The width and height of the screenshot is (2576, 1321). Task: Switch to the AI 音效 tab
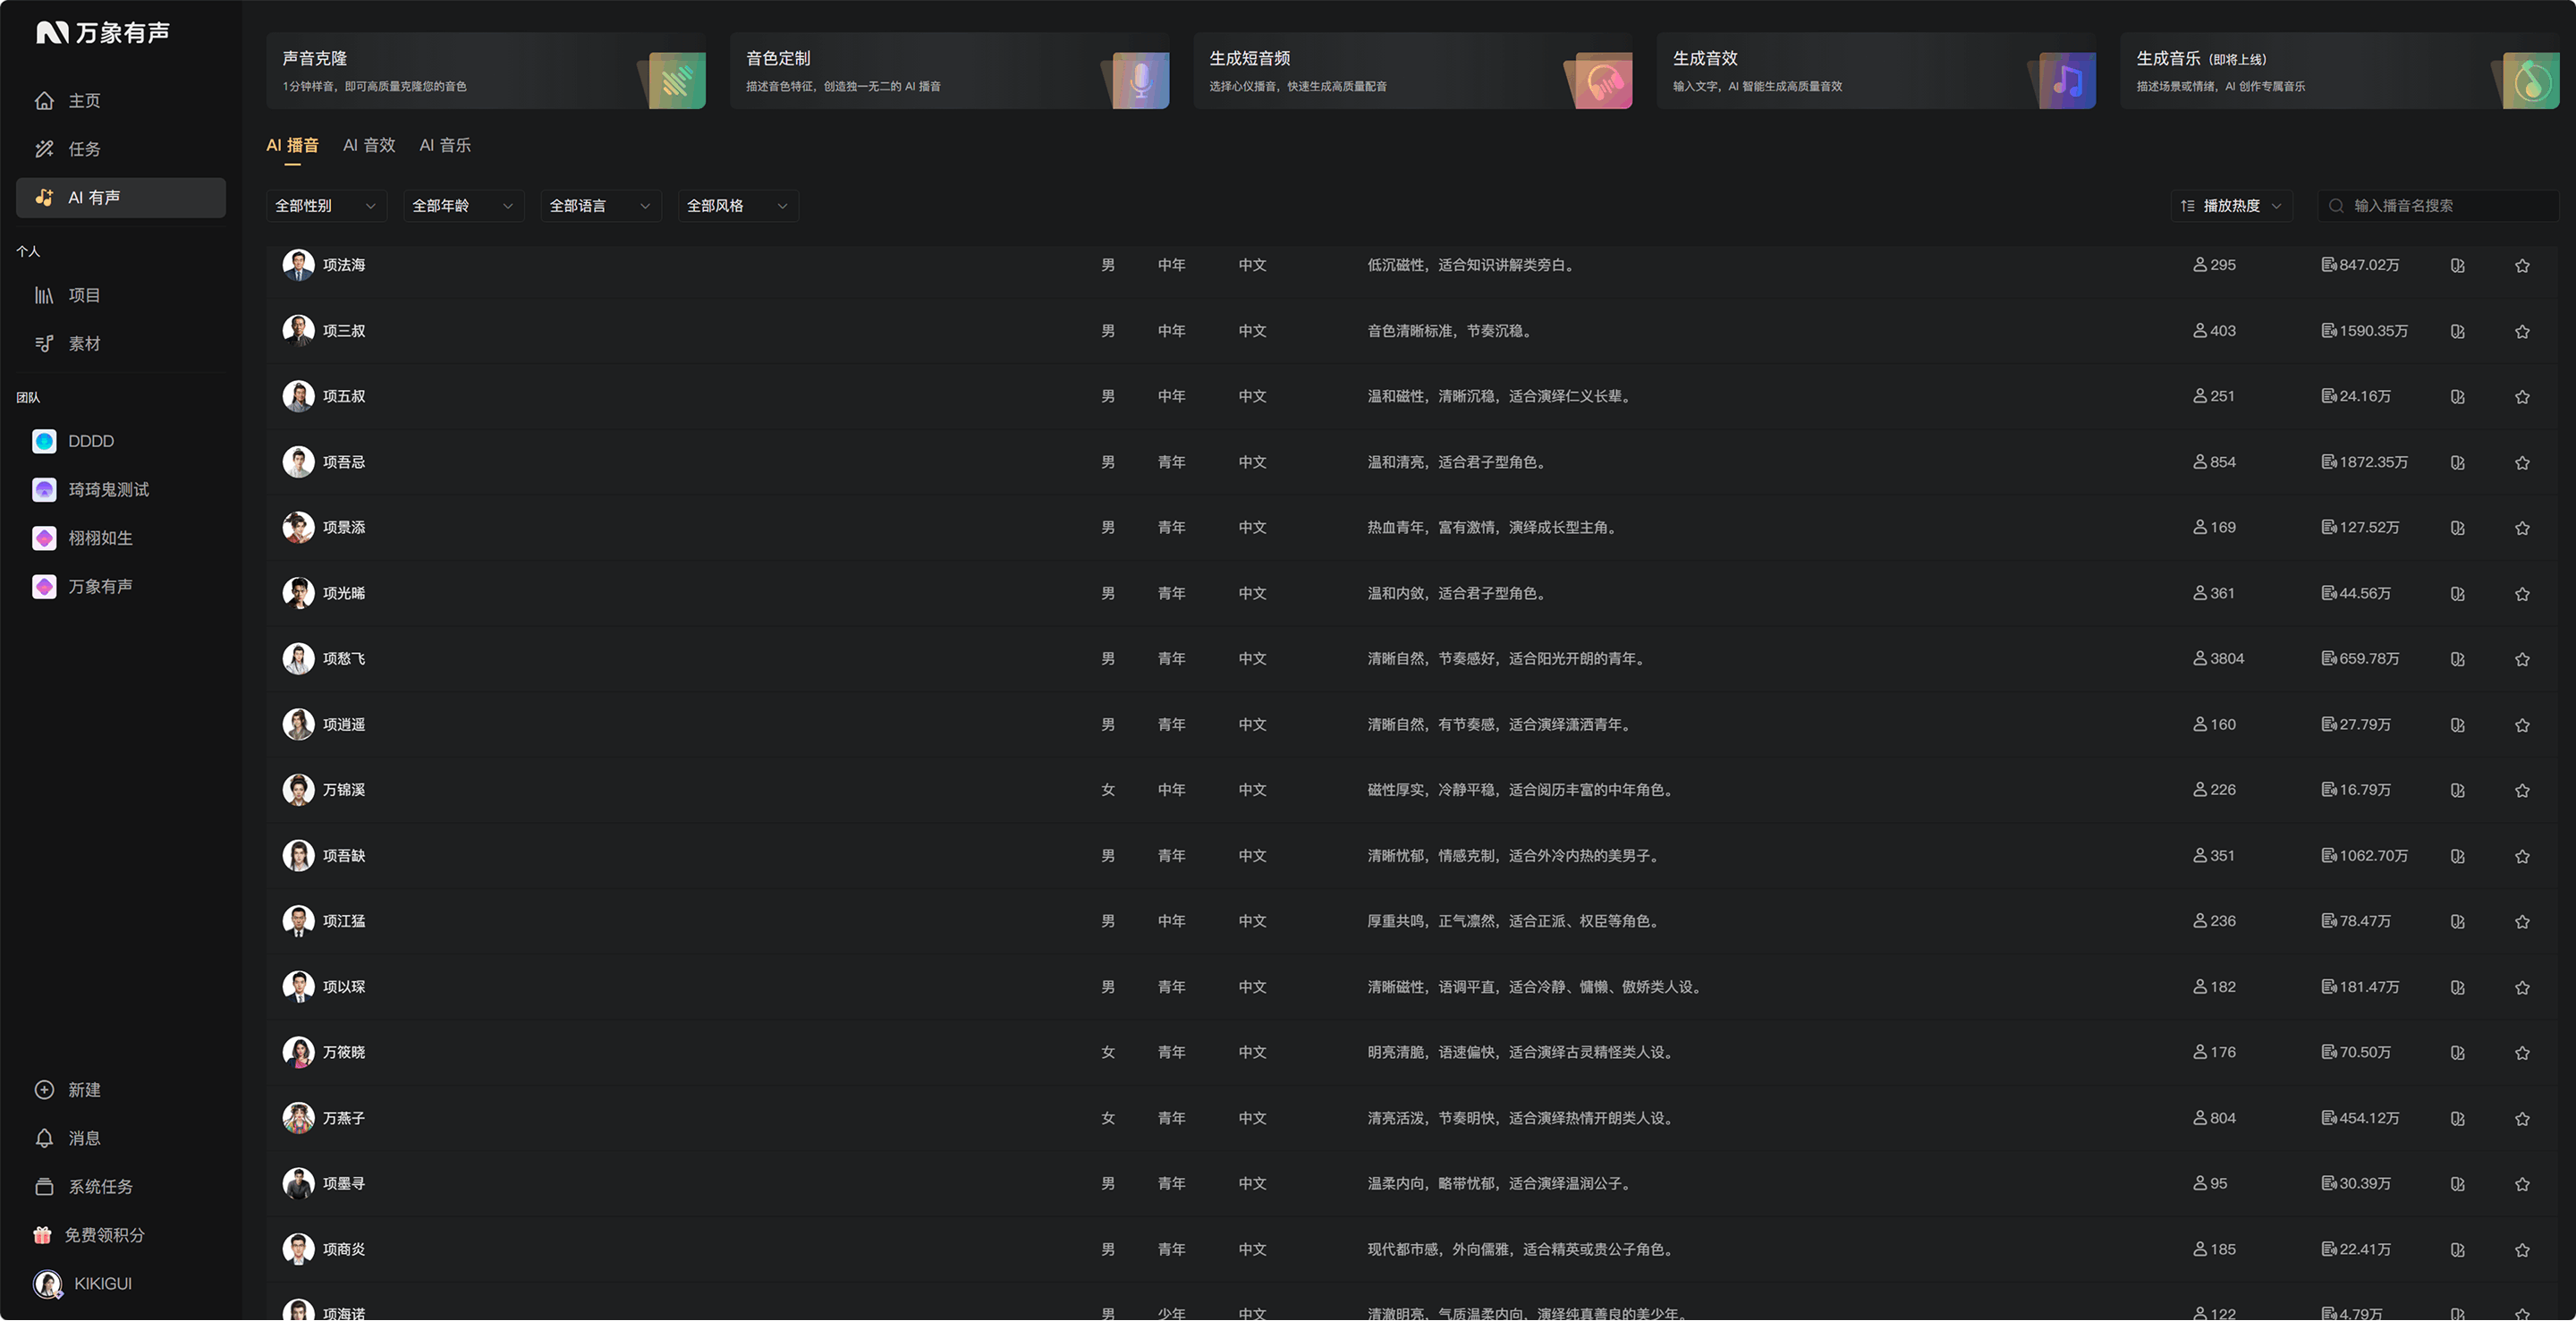[x=369, y=146]
